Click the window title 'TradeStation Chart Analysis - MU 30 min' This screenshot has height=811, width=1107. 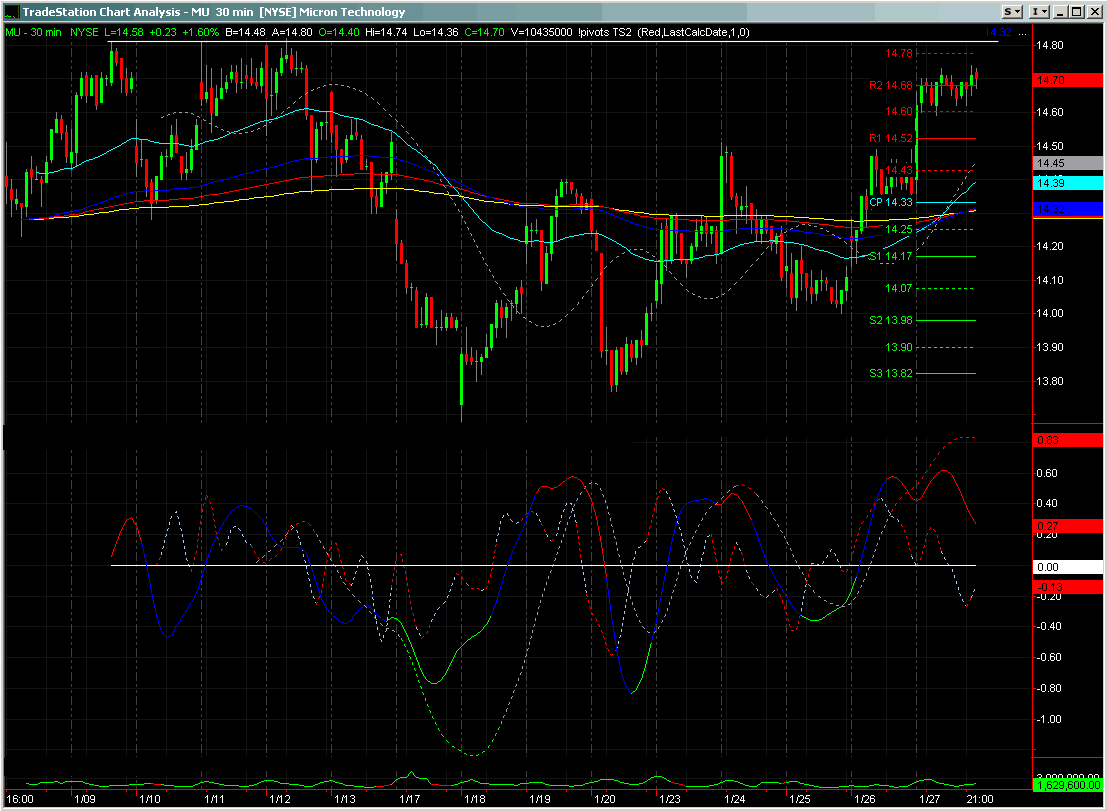point(138,11)
